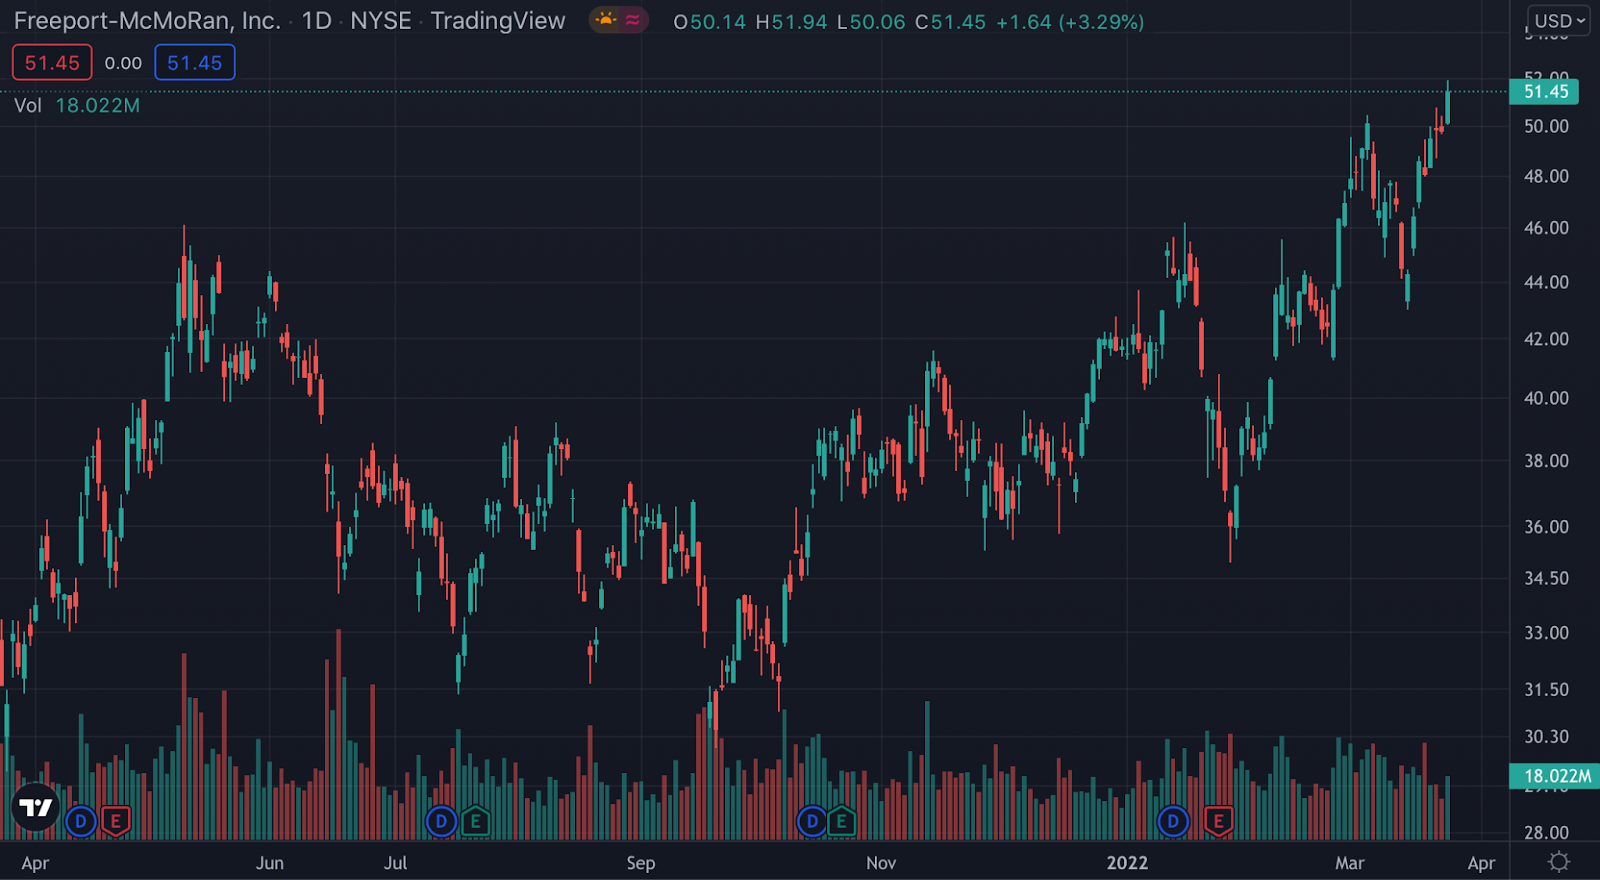Click the 40.00 price axis label

pyautogui.click(x=1546, y=398)
